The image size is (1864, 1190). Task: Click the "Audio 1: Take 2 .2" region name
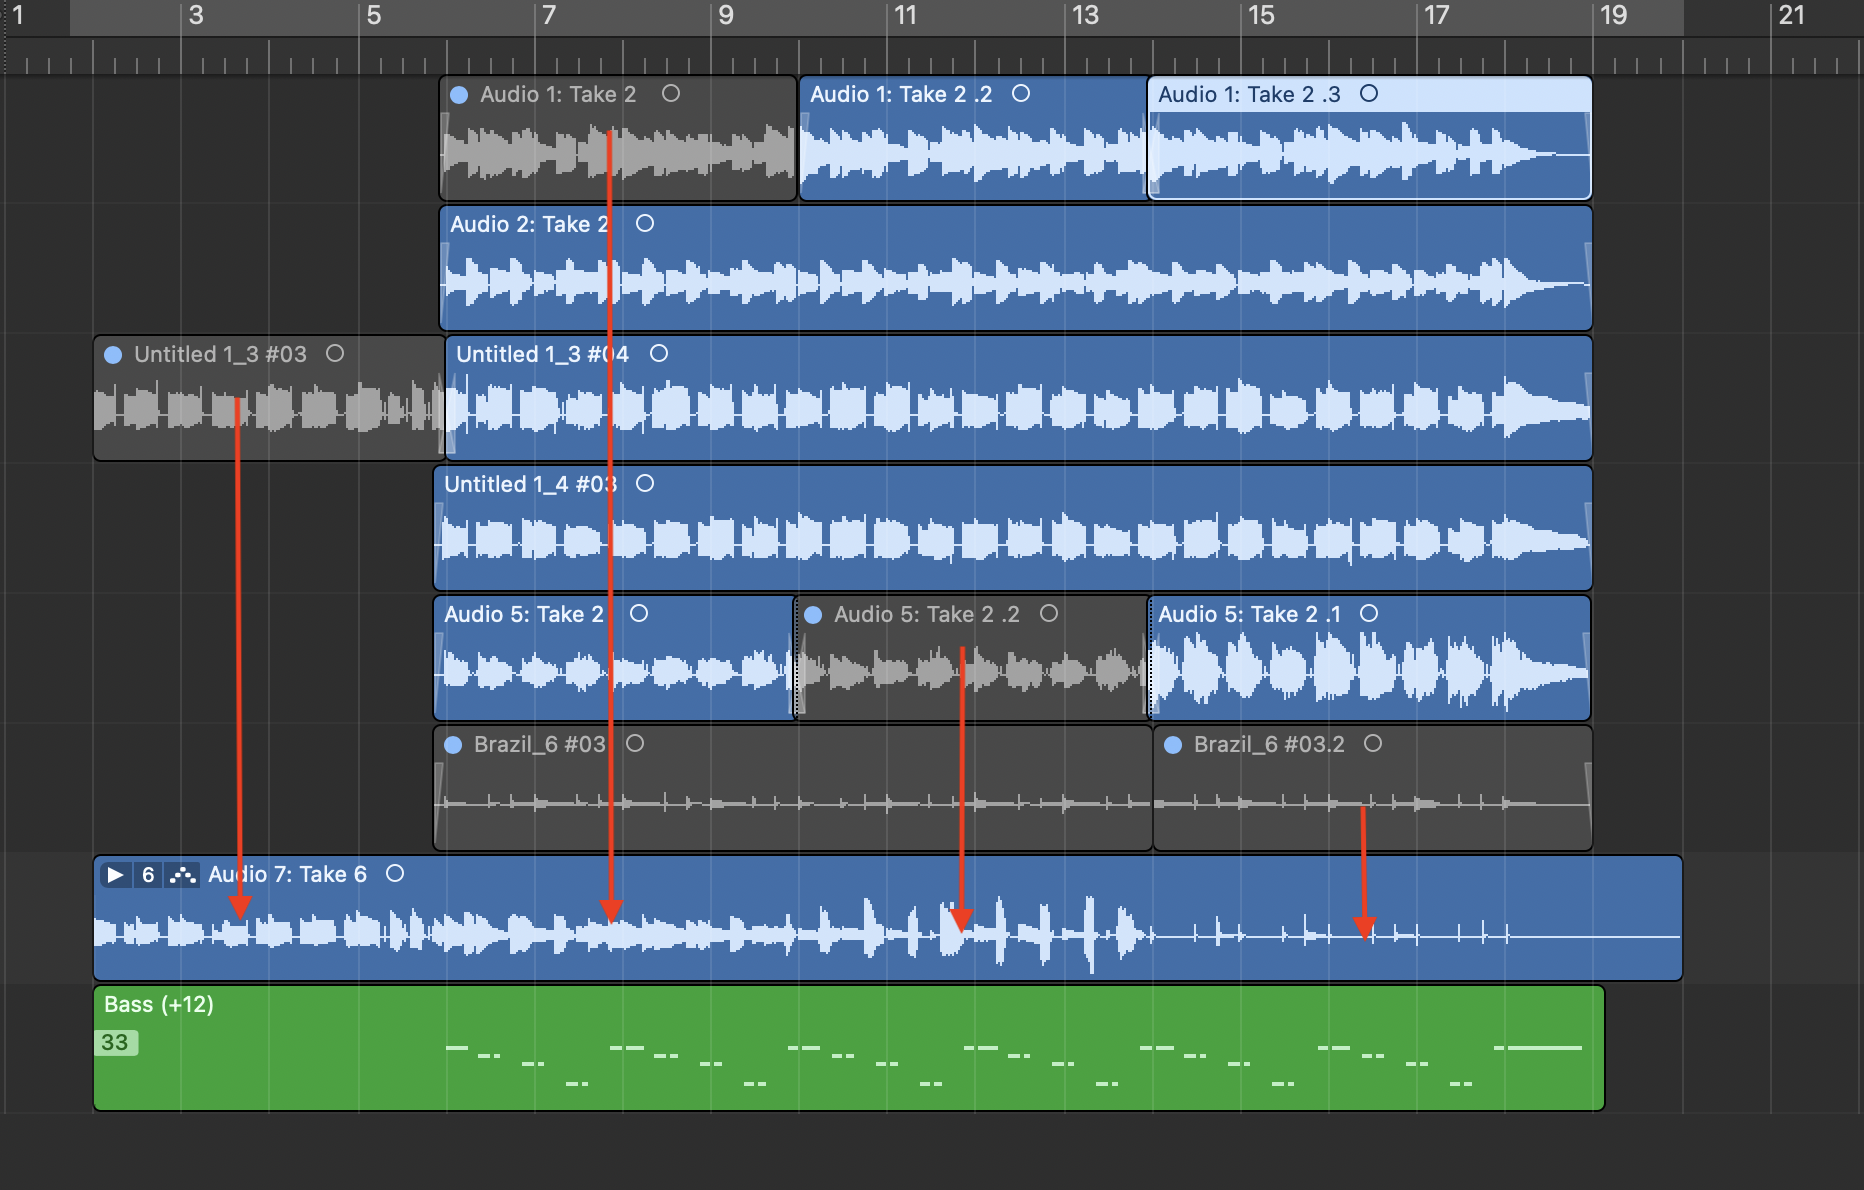click(901, 94)
